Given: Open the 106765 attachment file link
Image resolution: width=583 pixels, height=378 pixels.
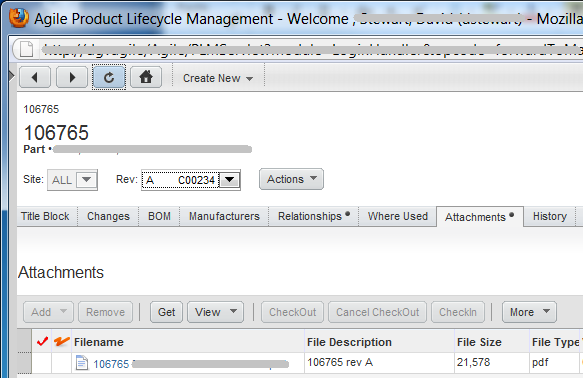Looking at the screenshot, I should click(190, 364).
